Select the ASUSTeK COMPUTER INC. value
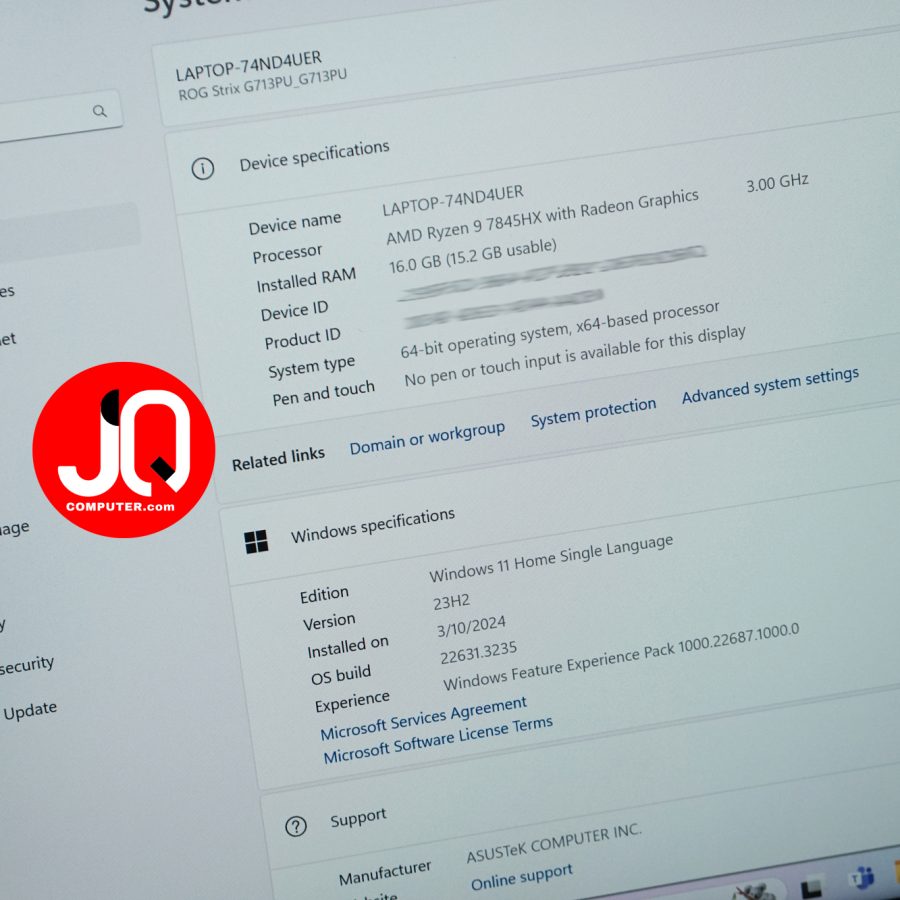900x900 pixels. (554, 843)
